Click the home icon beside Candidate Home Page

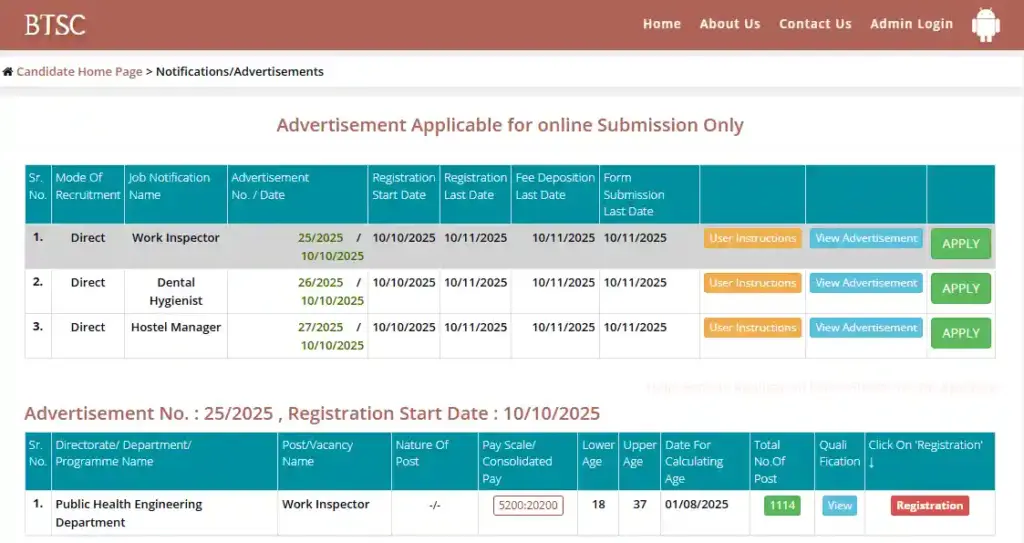coord(8,72)
